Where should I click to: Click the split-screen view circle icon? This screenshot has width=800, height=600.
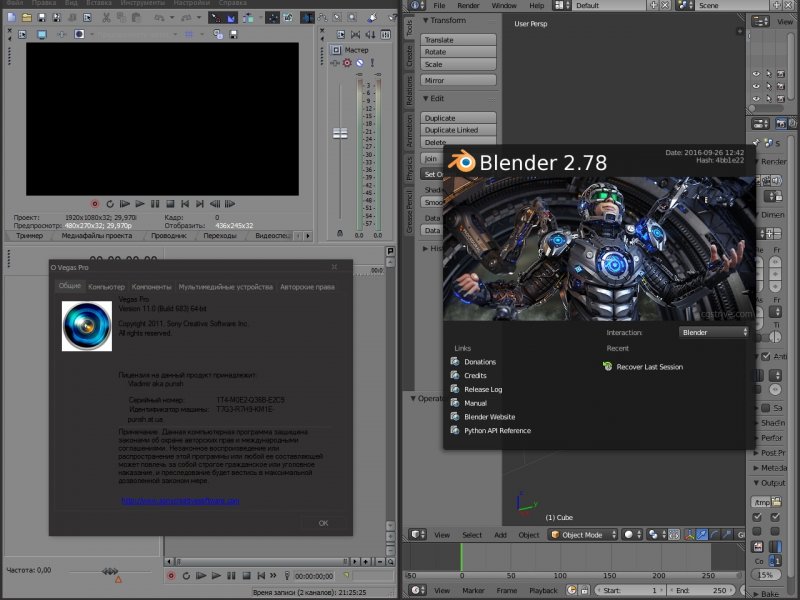coord(79,34)
